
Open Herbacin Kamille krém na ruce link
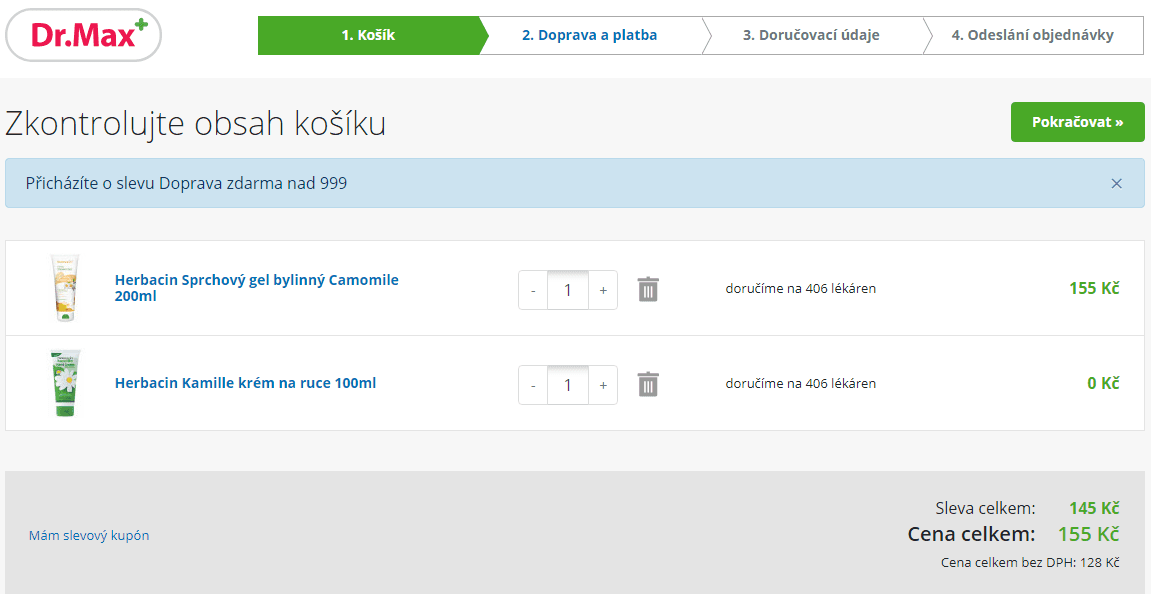click(x=245, y=383)
